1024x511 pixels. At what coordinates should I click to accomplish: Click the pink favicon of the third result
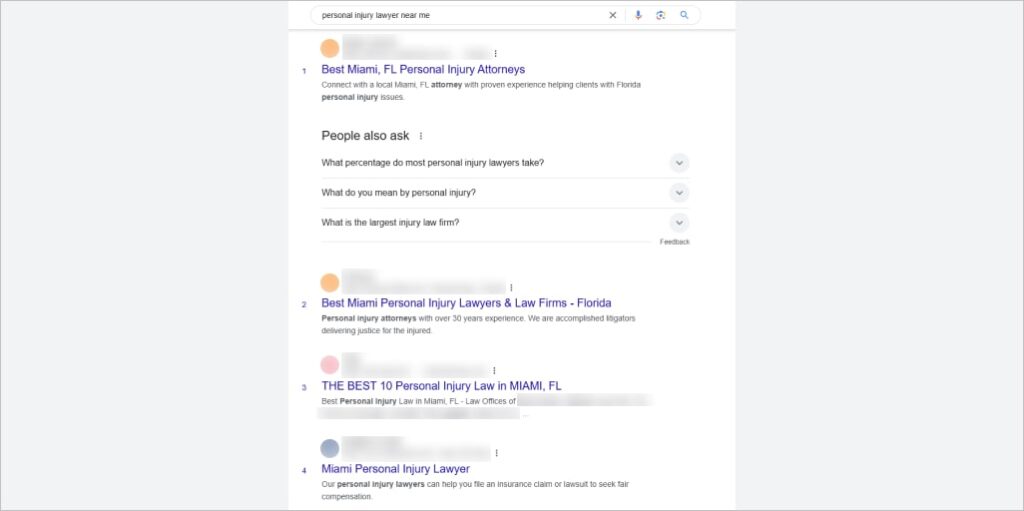pos(330,365)
